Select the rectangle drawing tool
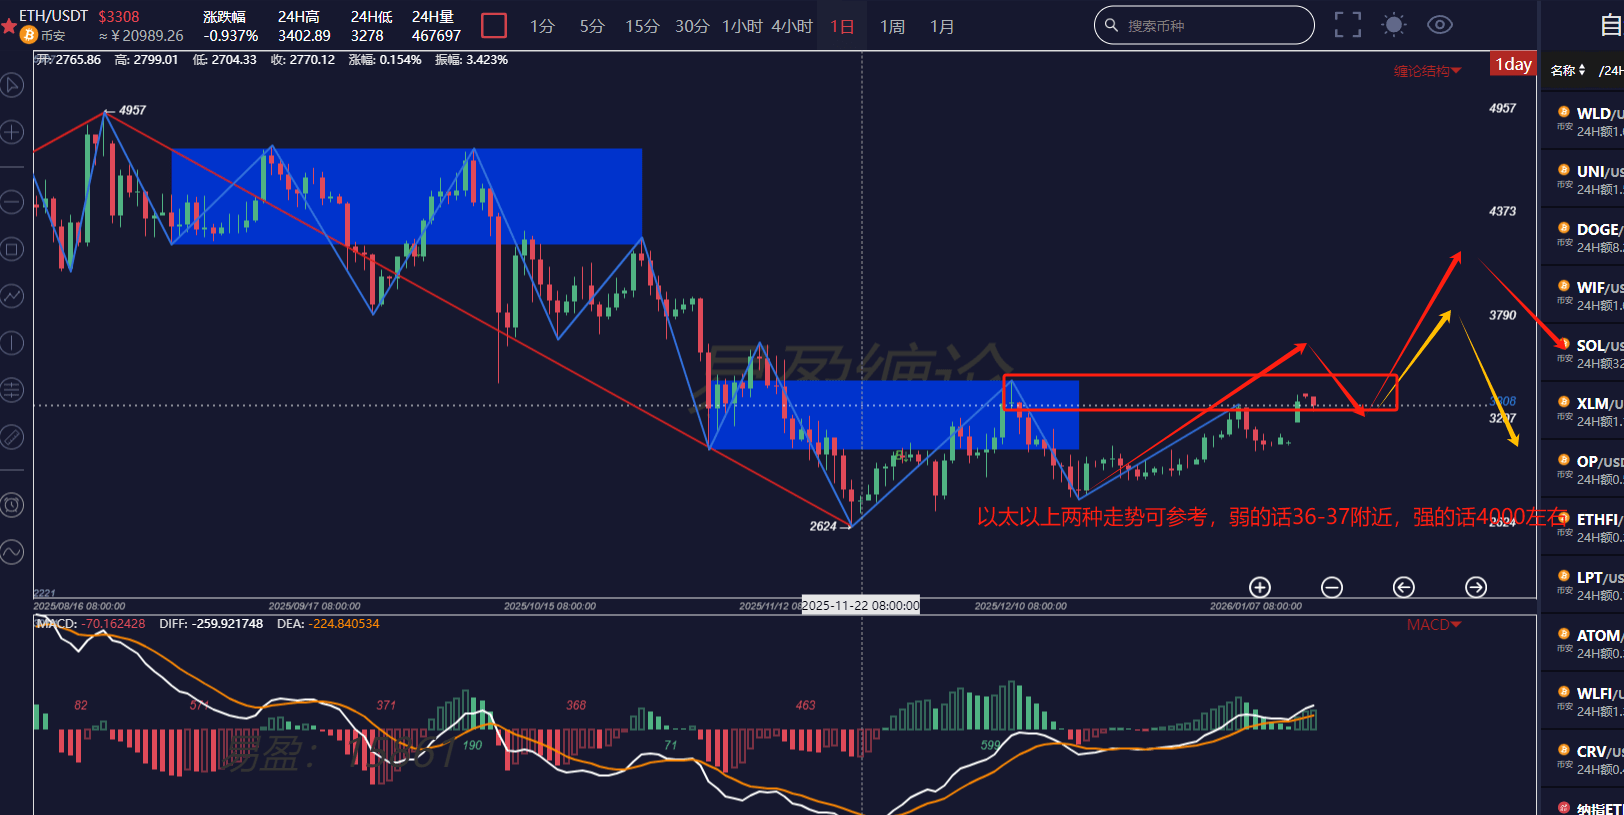The image size is (1624, 815). click(11, 249)
